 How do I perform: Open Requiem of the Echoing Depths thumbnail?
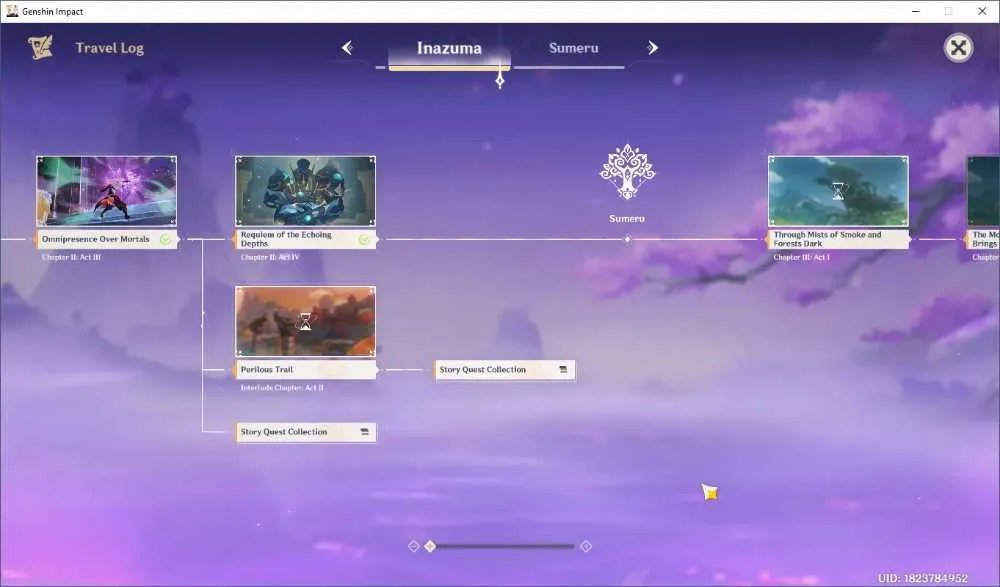pos(305,191)
